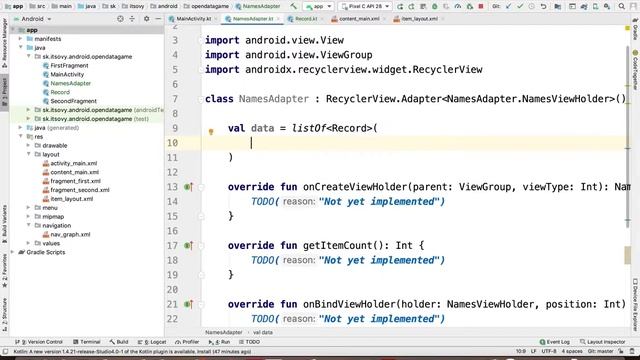Click the green Debug bug icon
The height and width of the screenshot is (360, 640).
click(435, 7)
